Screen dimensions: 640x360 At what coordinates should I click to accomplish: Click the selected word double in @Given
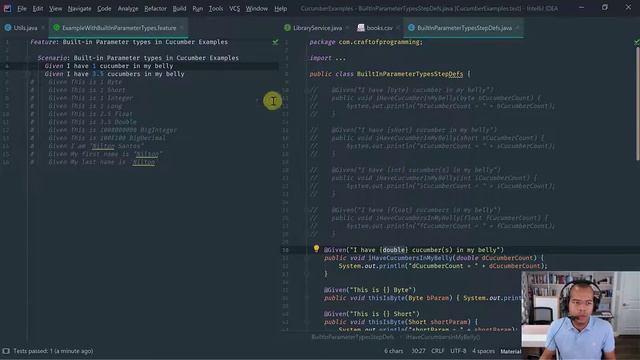point(393,250)
